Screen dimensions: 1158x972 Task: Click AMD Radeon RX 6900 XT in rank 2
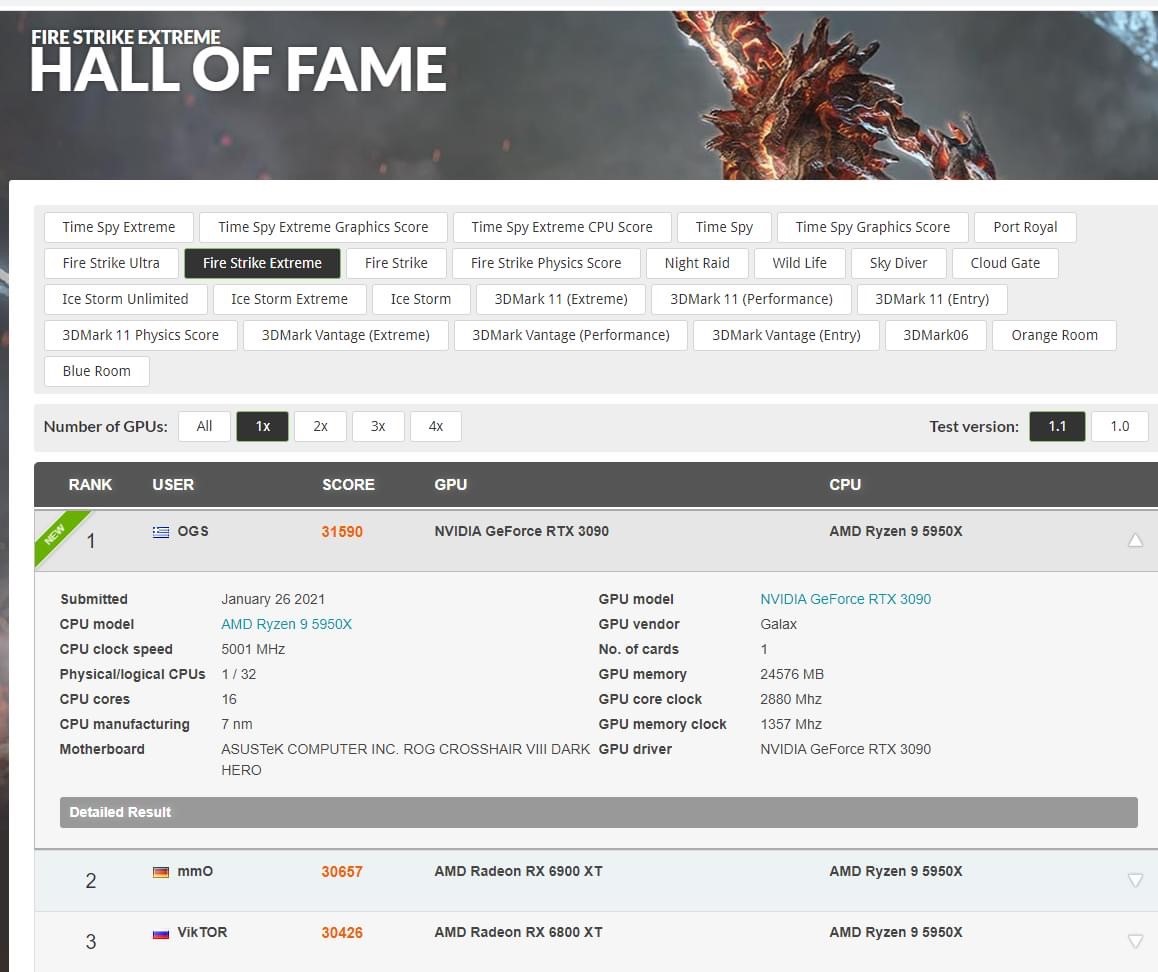click(x=518, y=872)
